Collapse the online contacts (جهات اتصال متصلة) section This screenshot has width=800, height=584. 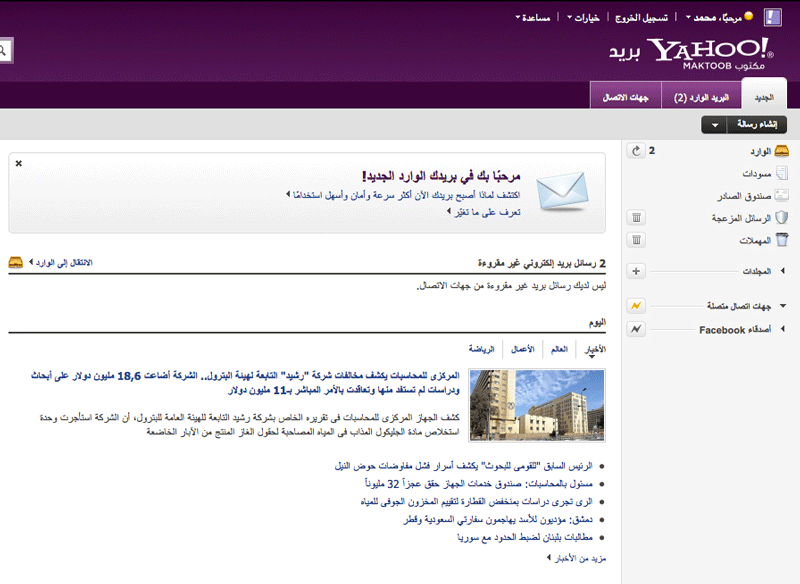coord(783,306)
